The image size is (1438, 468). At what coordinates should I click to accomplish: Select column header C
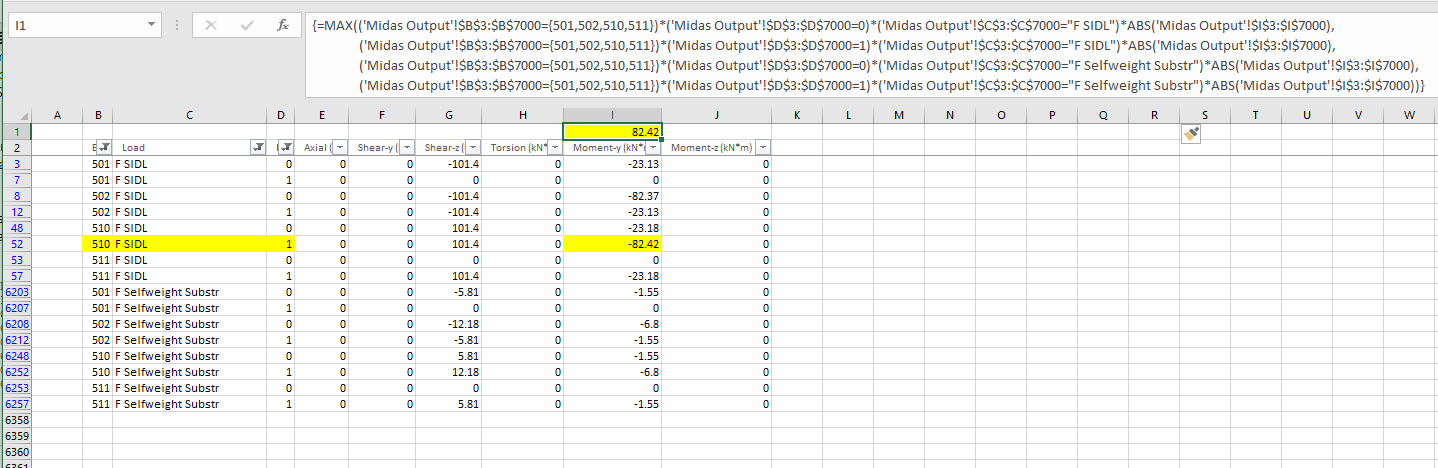tap(189, 115)
